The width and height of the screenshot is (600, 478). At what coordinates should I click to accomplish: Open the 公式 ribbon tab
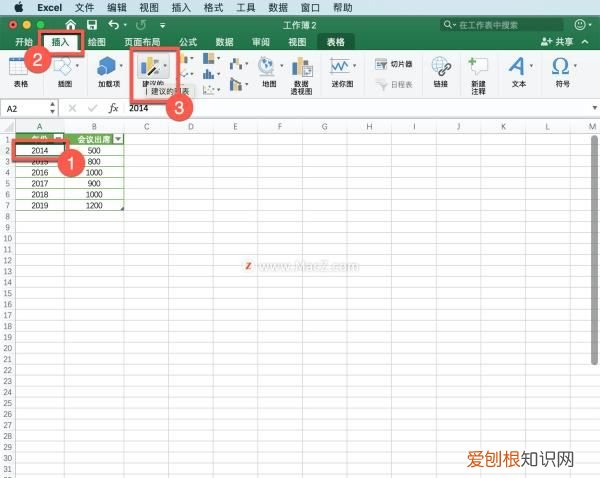click(188, 42)
